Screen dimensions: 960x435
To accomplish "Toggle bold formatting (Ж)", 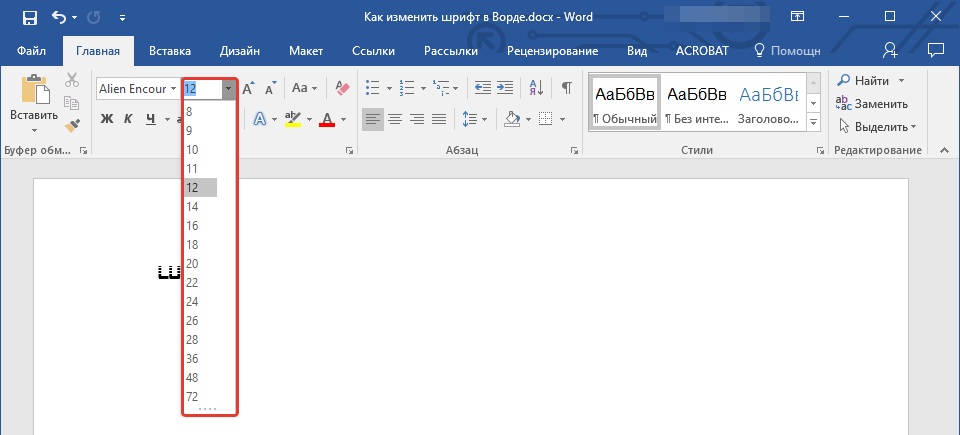I will tap(106, 119).
